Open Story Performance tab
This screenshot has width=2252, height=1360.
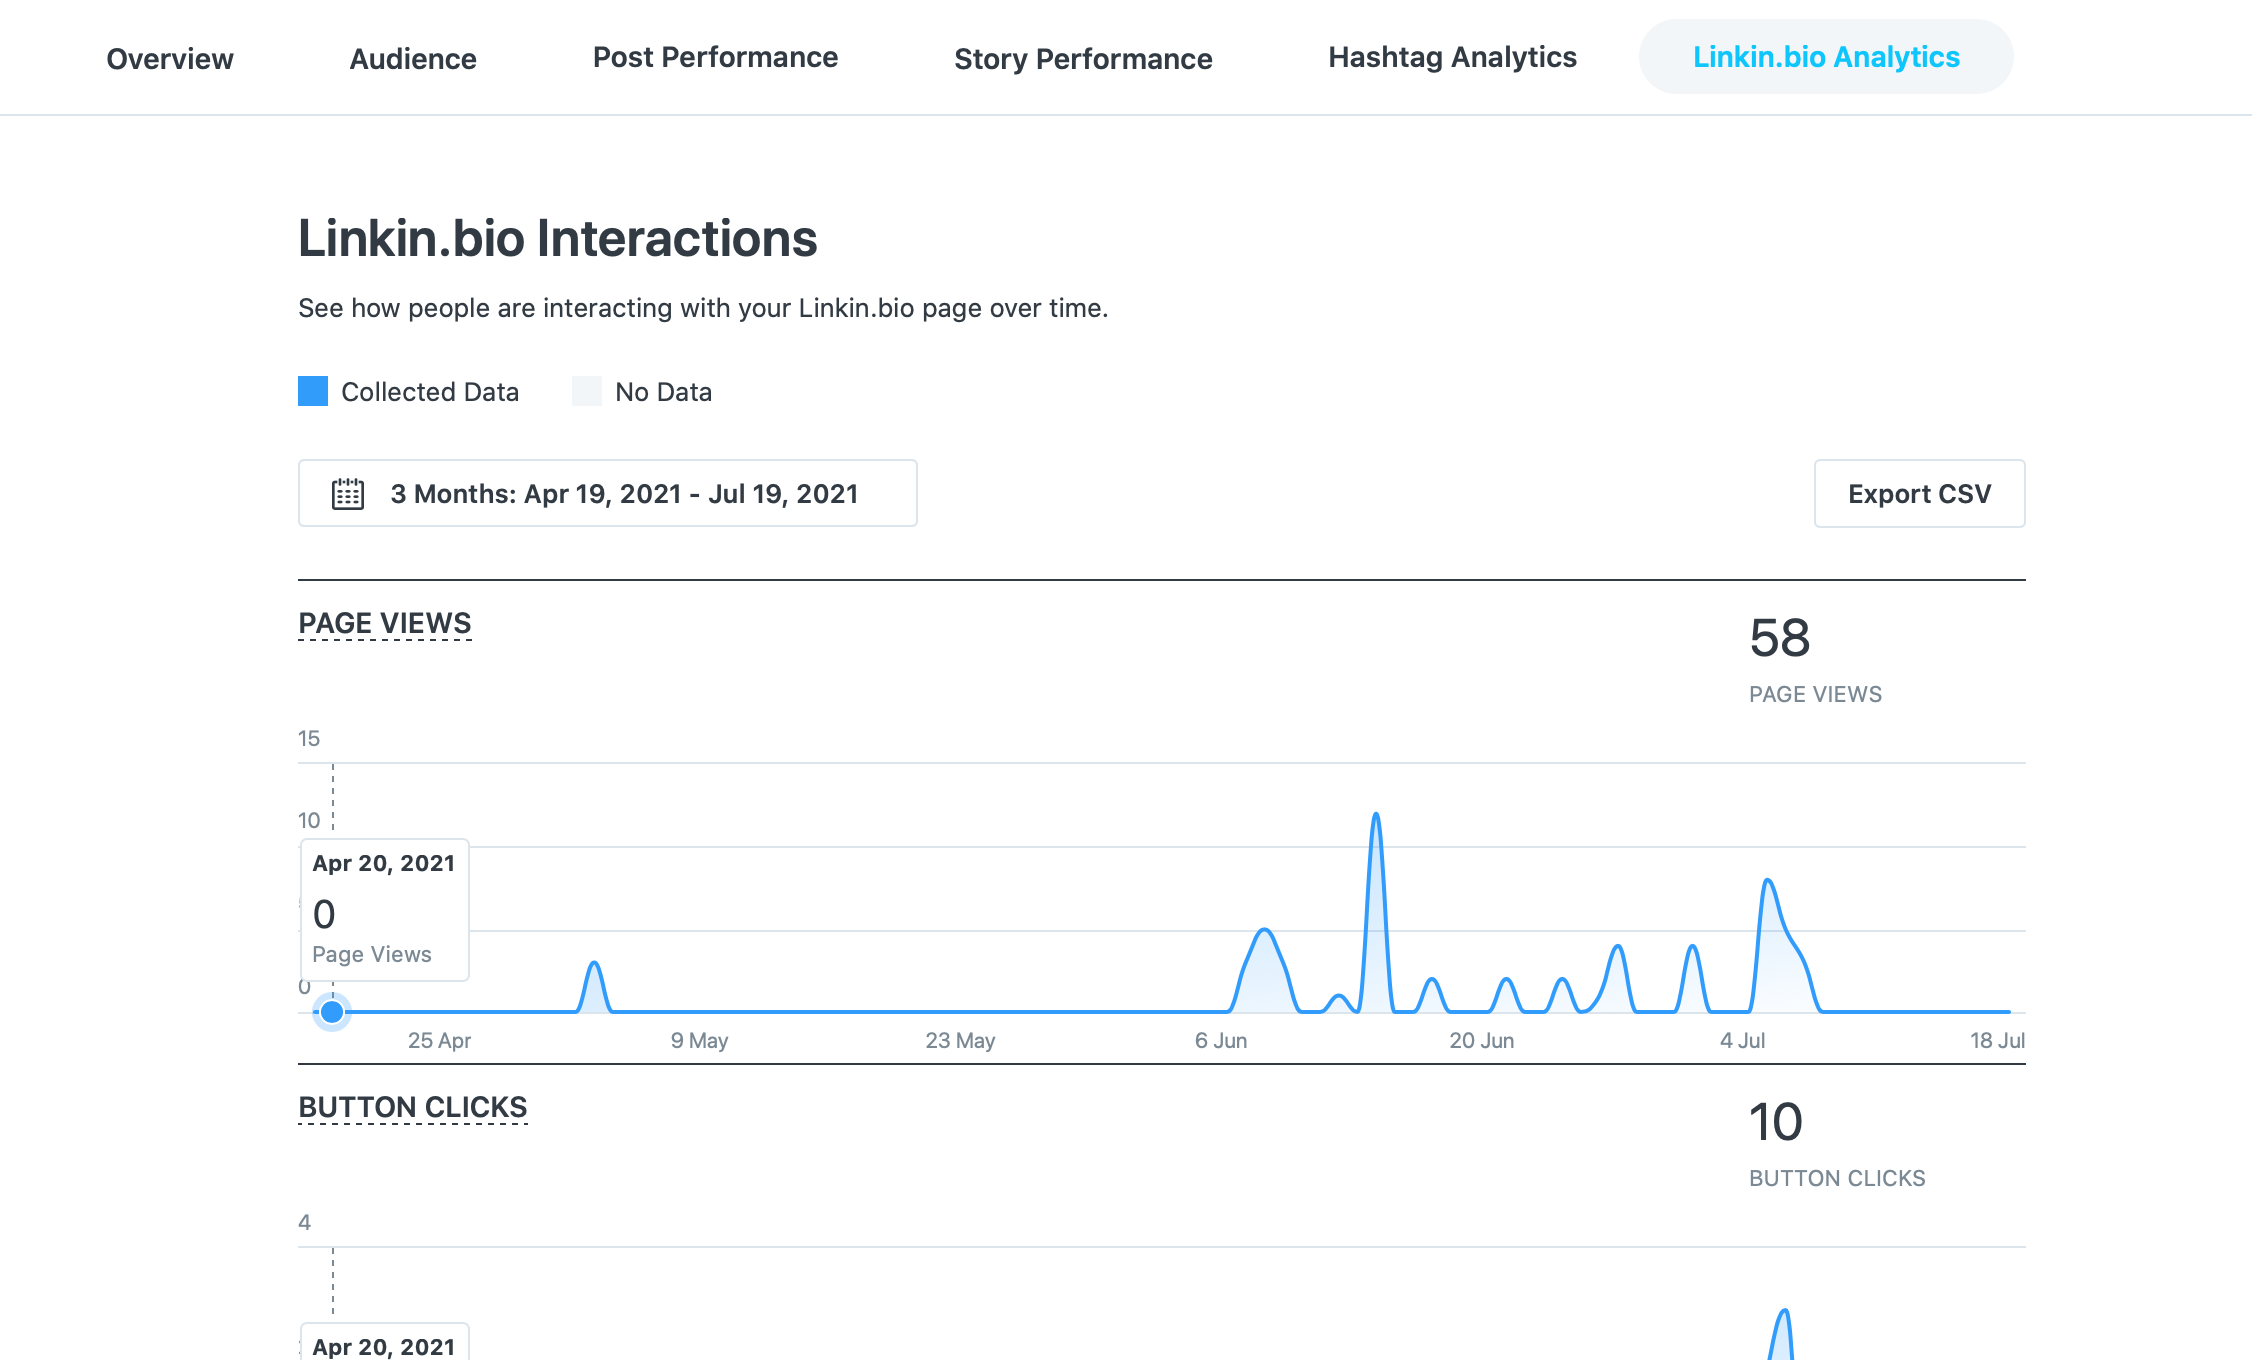pyautogui.click(x=1083, y=58)
